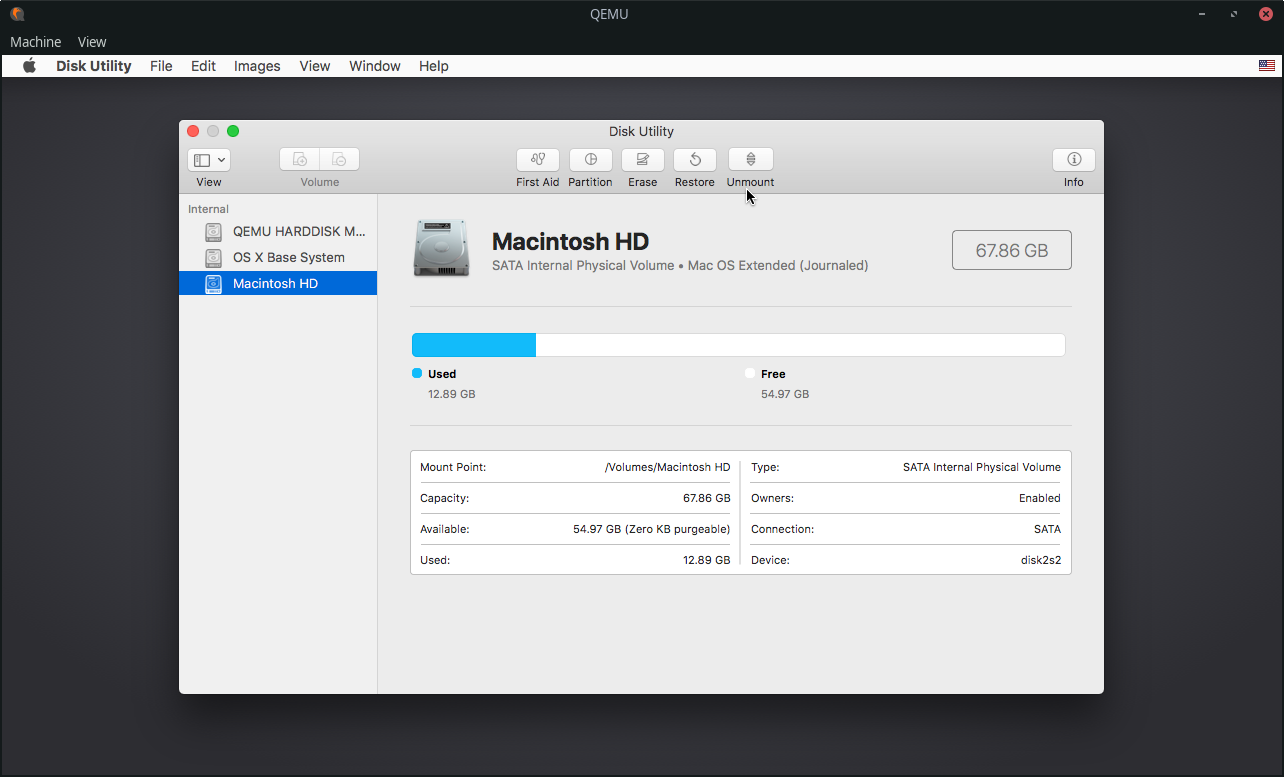Open the File menu

click(161, 66)
